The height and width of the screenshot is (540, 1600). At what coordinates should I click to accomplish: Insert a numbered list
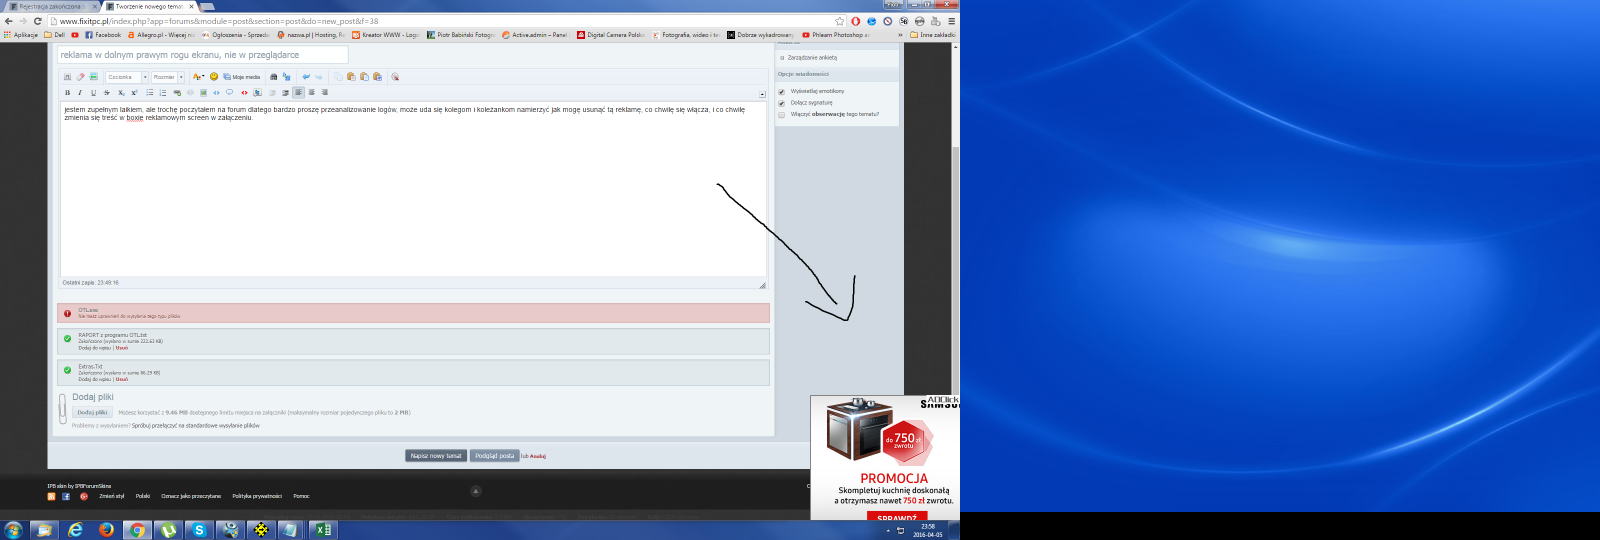163,92
